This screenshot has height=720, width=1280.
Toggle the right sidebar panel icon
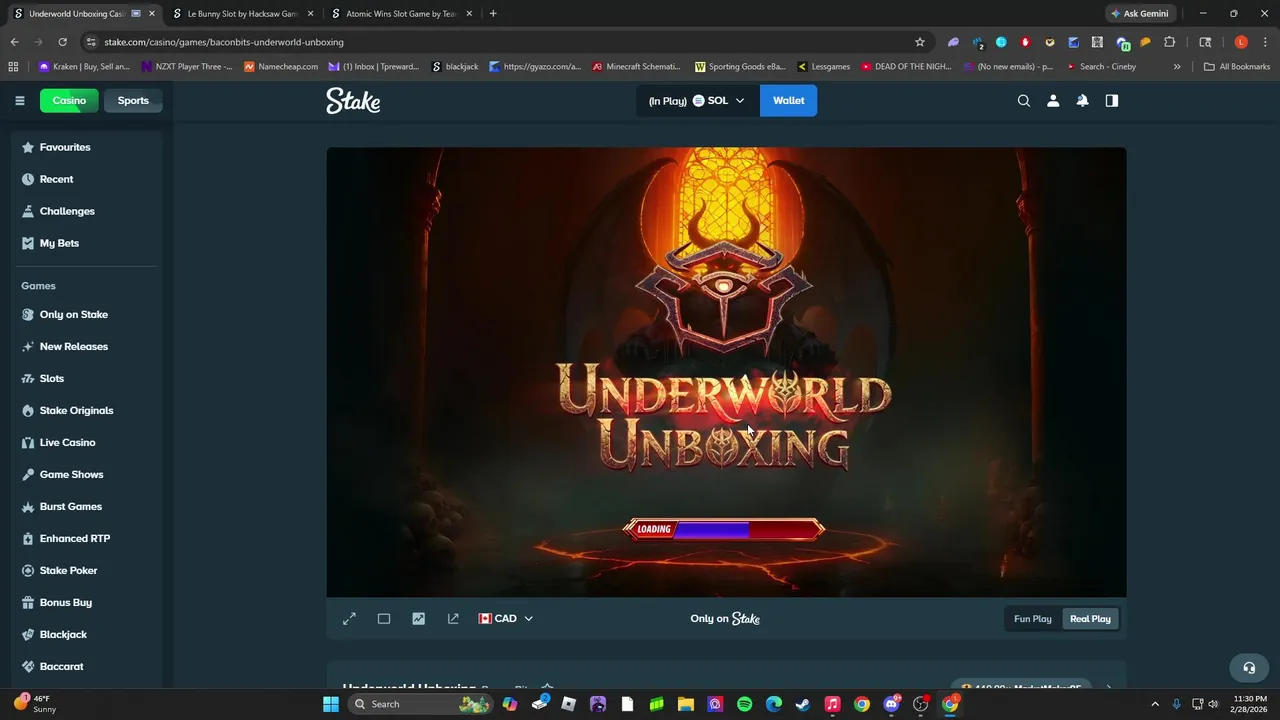(1111, 100)
